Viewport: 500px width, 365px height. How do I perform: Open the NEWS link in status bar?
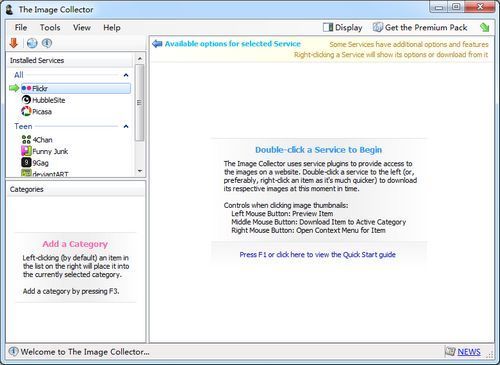(469, 352)
